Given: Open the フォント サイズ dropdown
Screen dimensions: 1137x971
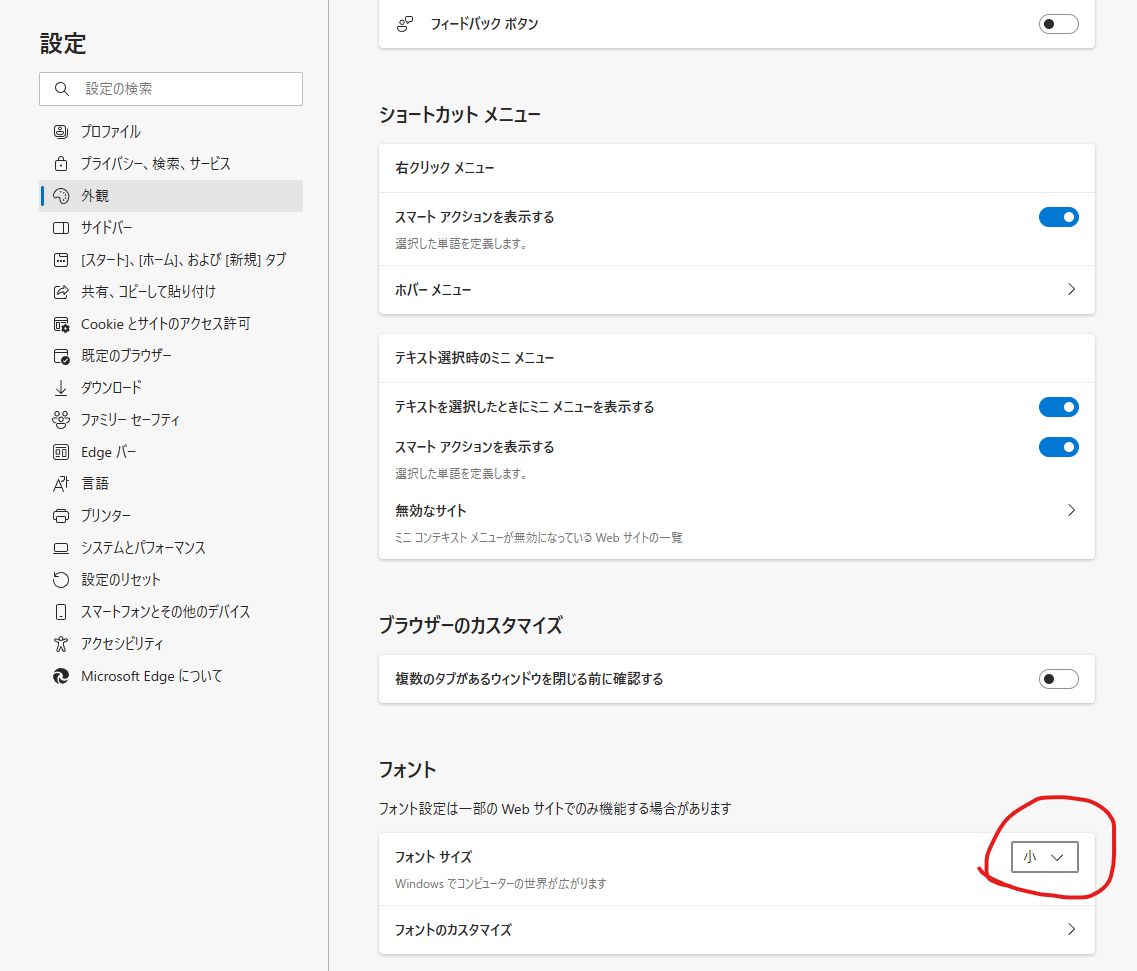Looking at the screenshot, I should pos(1044,857).
